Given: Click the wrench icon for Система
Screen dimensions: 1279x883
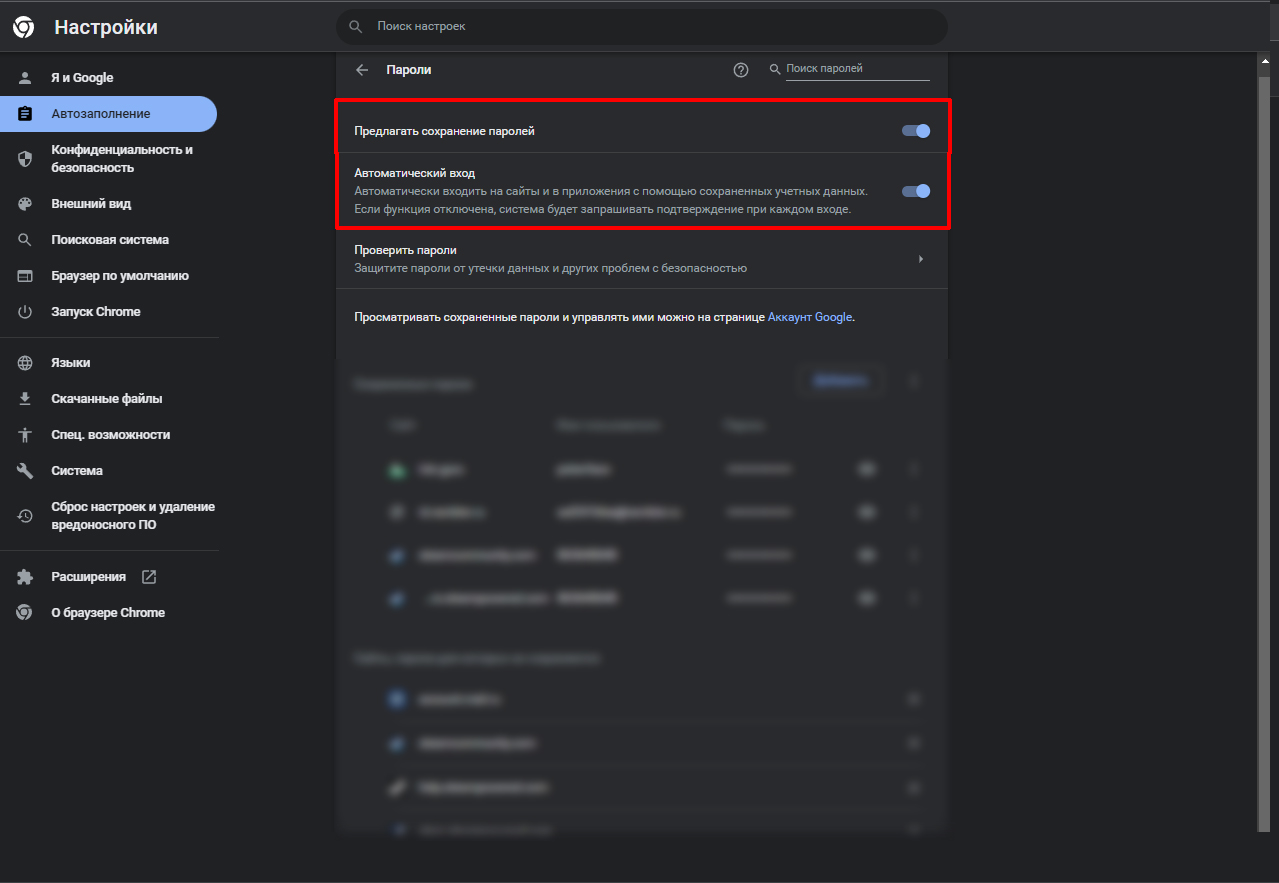Looking at the screenshot, I should 25,471.
